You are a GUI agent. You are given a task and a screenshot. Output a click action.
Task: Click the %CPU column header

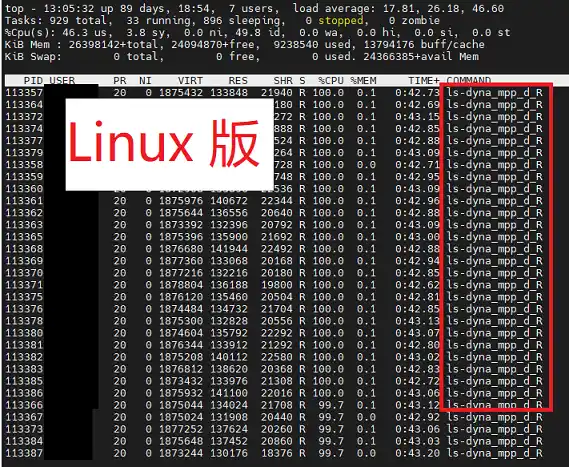tap(330, 80)
